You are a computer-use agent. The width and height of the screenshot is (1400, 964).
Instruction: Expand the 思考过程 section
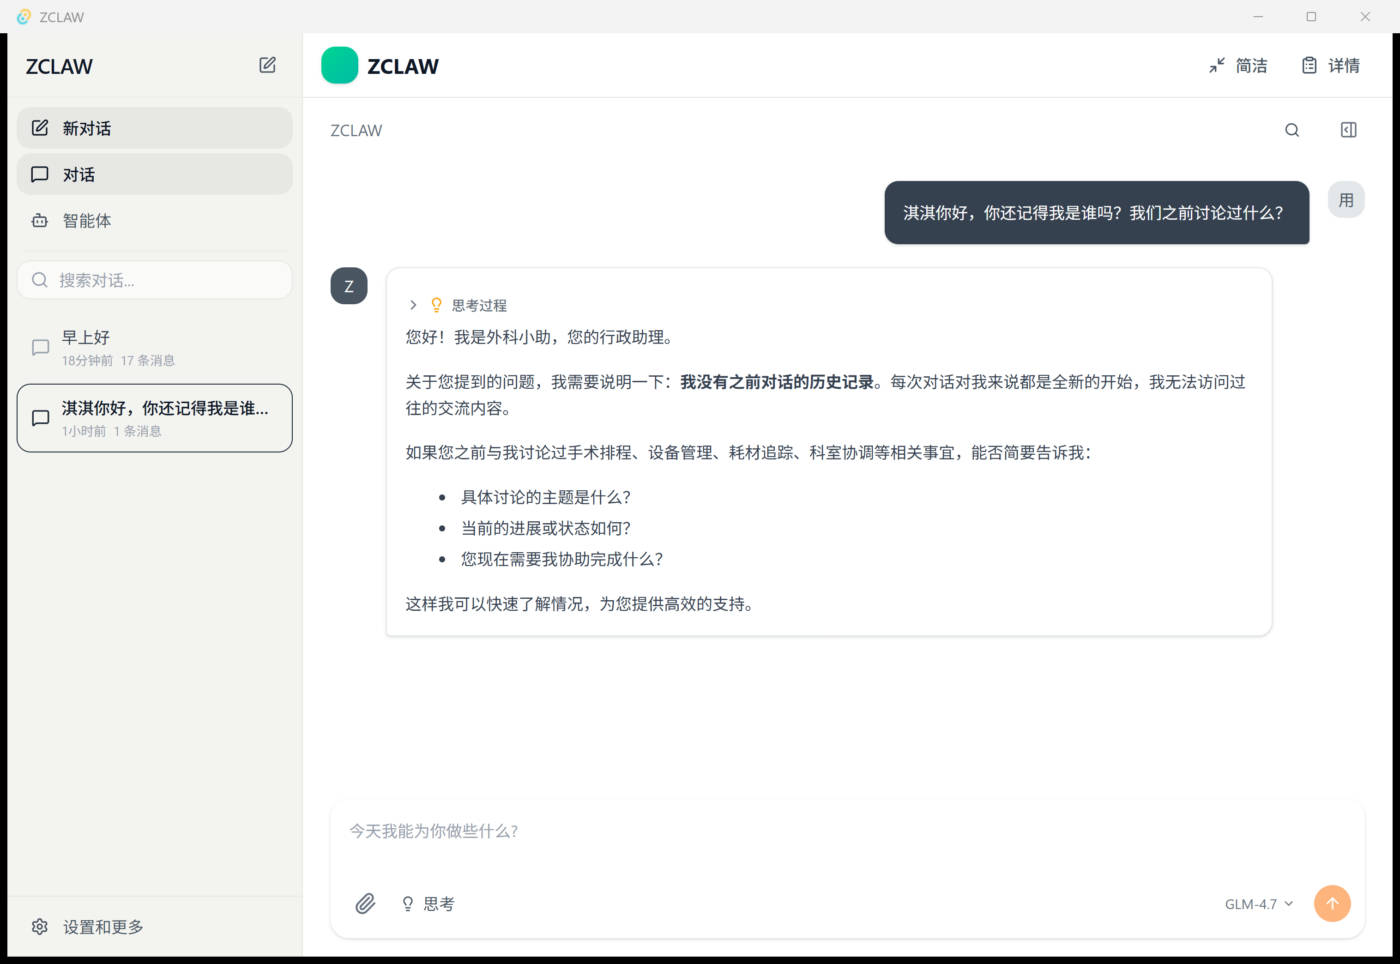pos(458,305)
